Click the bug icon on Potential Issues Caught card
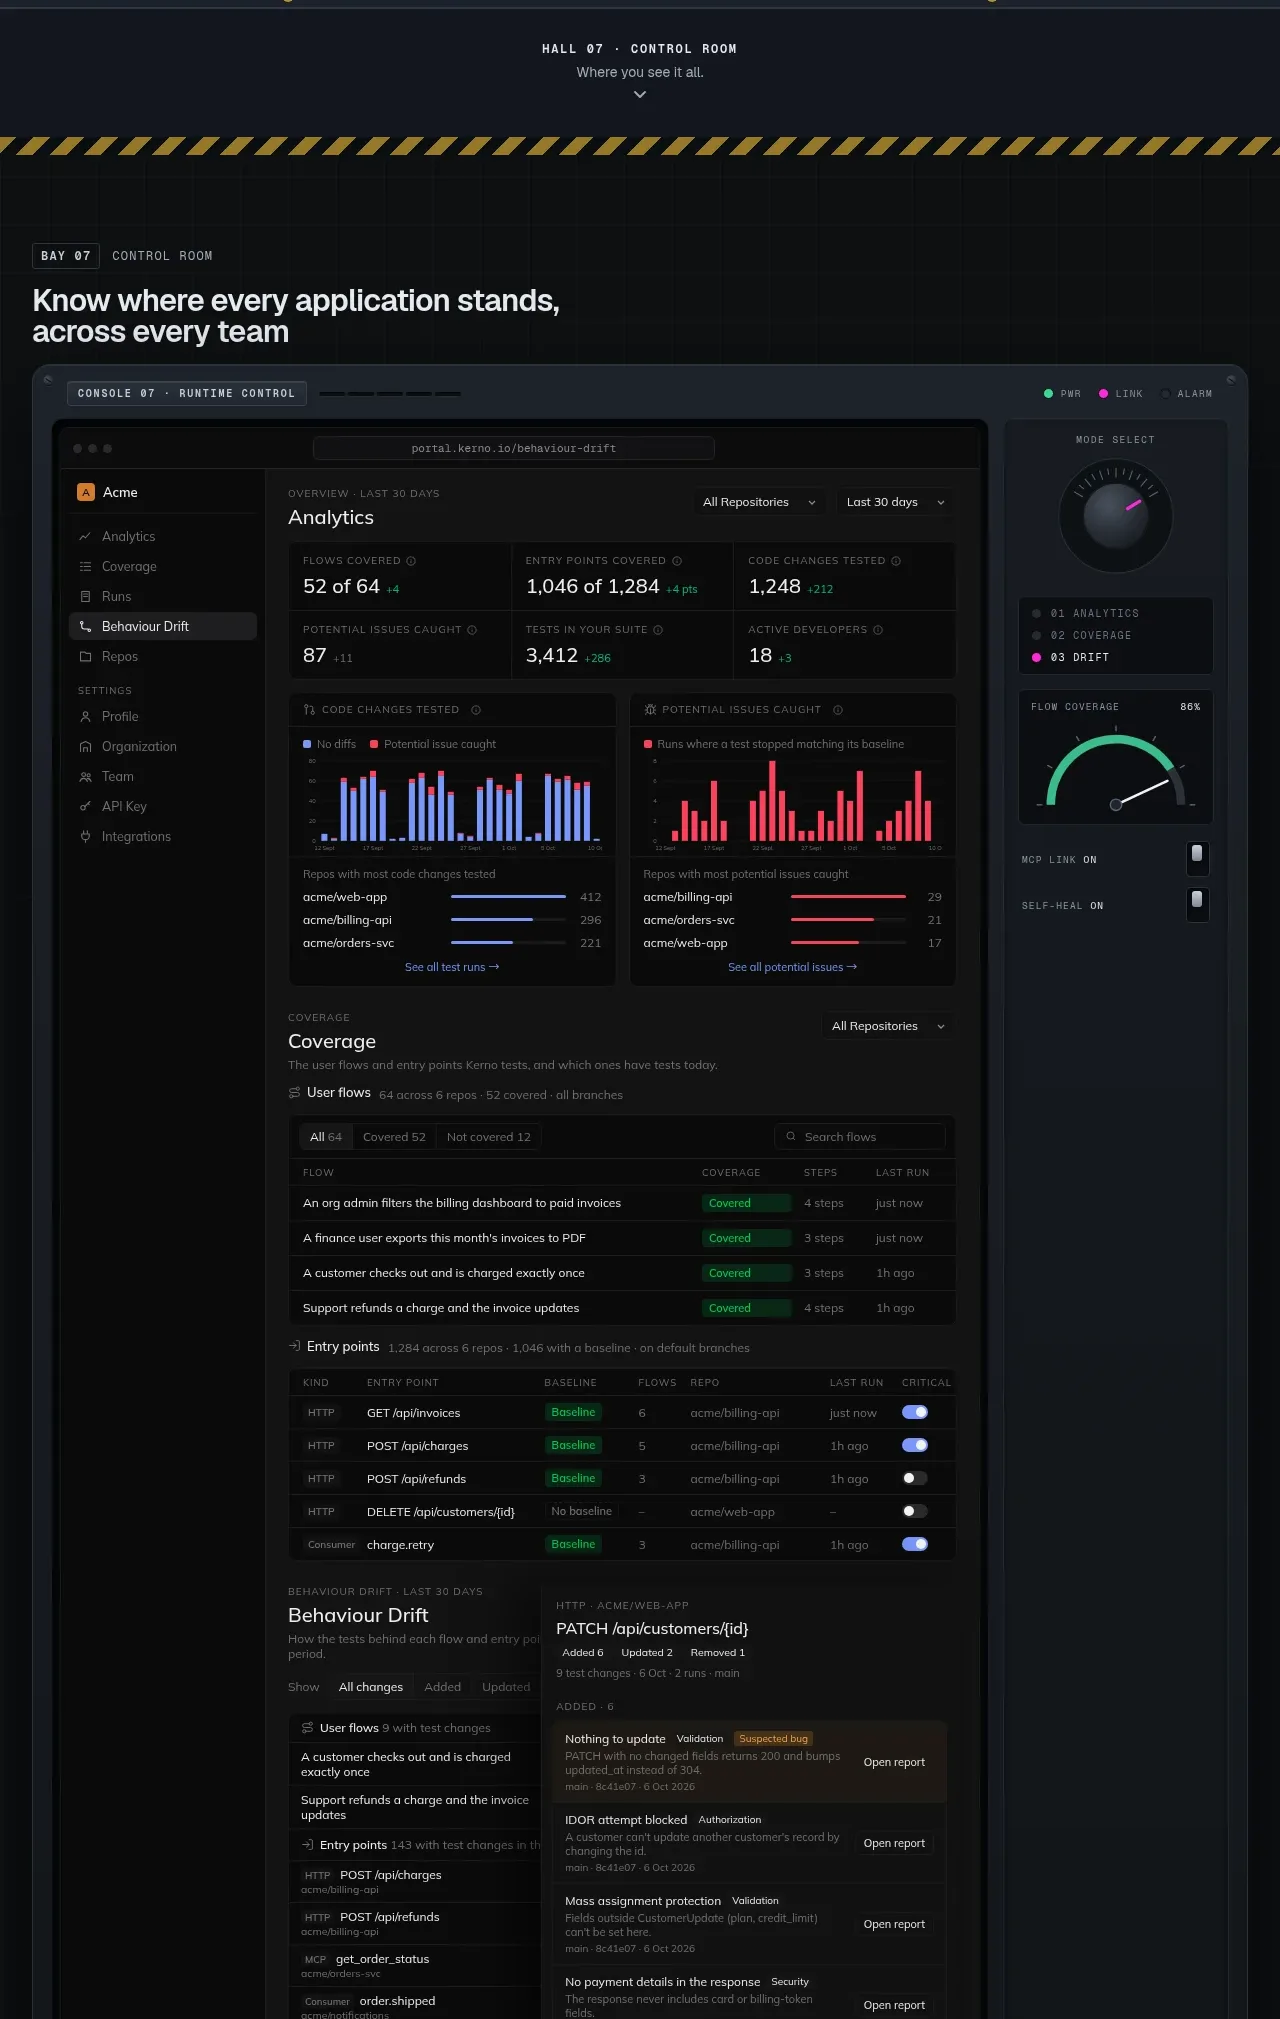1280x2019 pixels. 650,710
